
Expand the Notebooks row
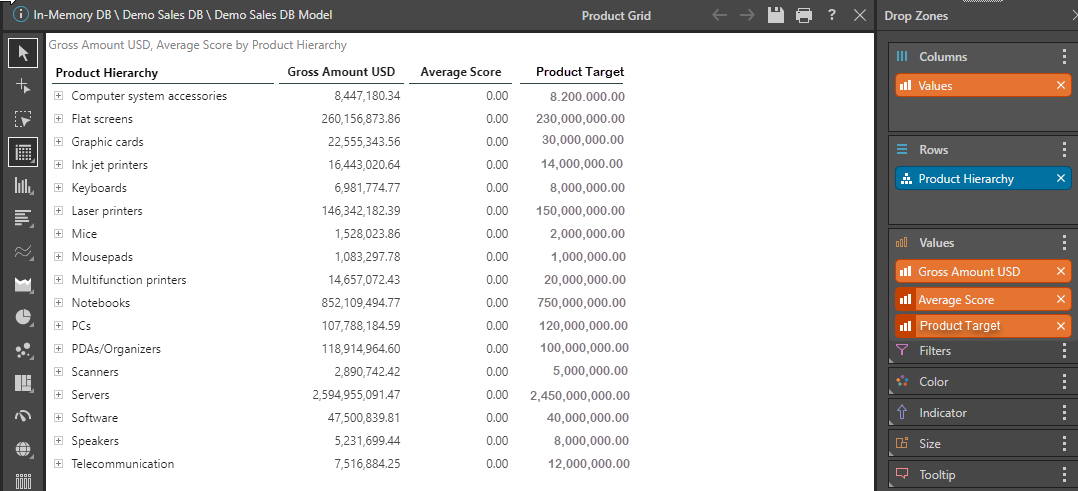58,303
